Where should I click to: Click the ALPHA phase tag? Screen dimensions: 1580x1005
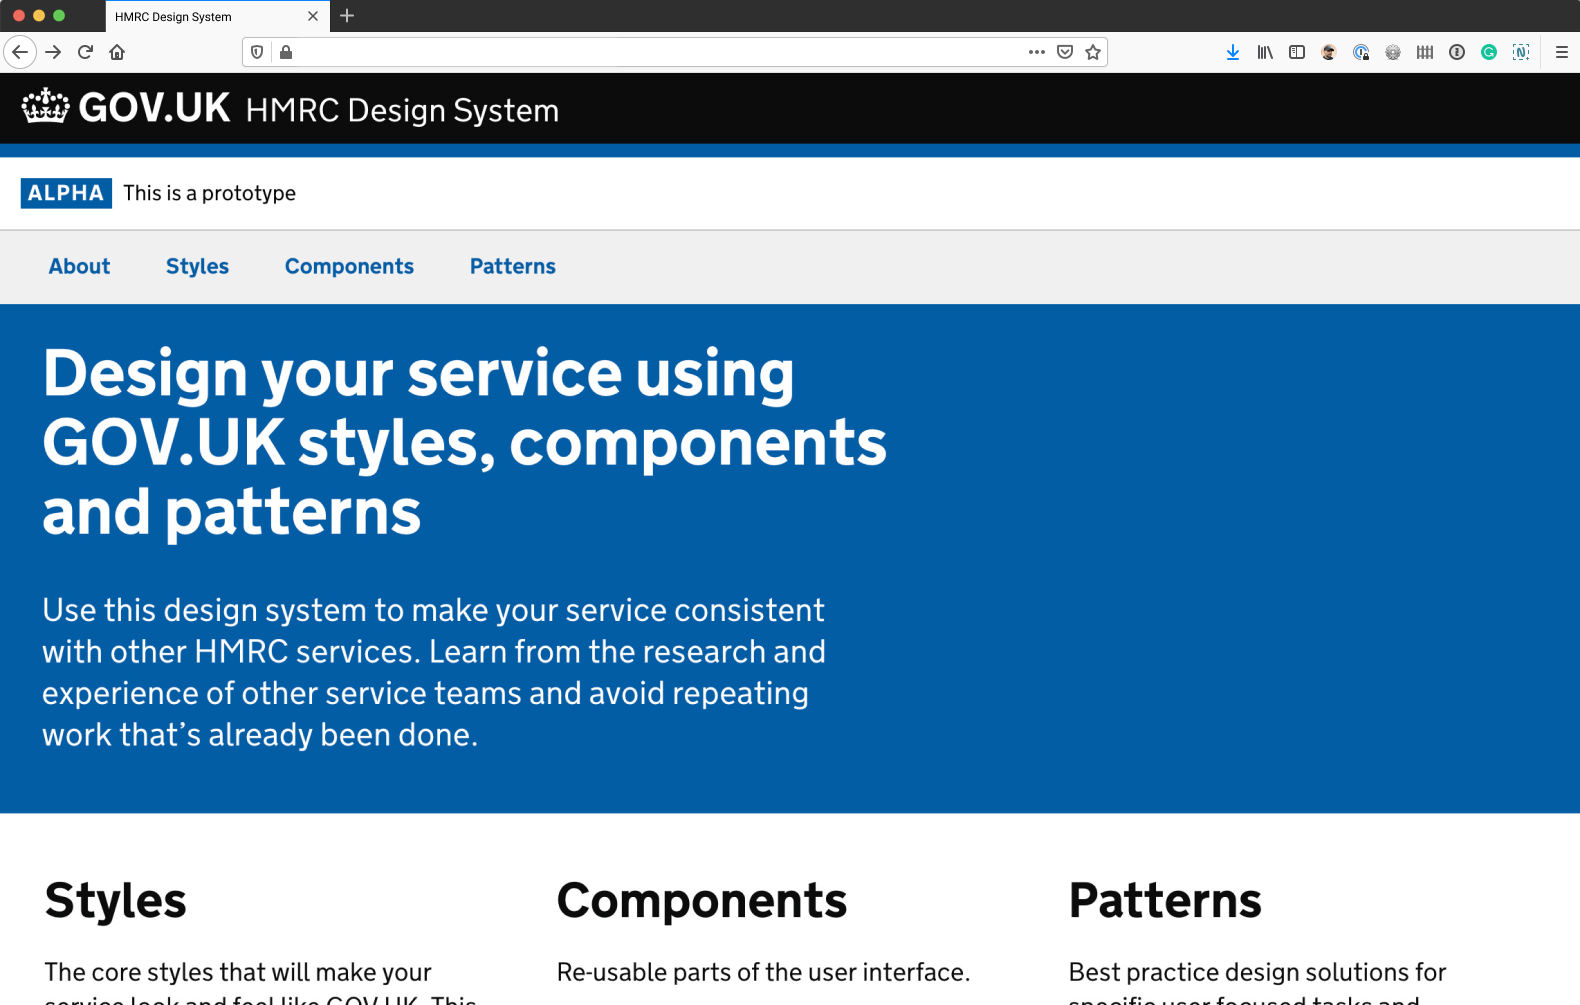66,193
